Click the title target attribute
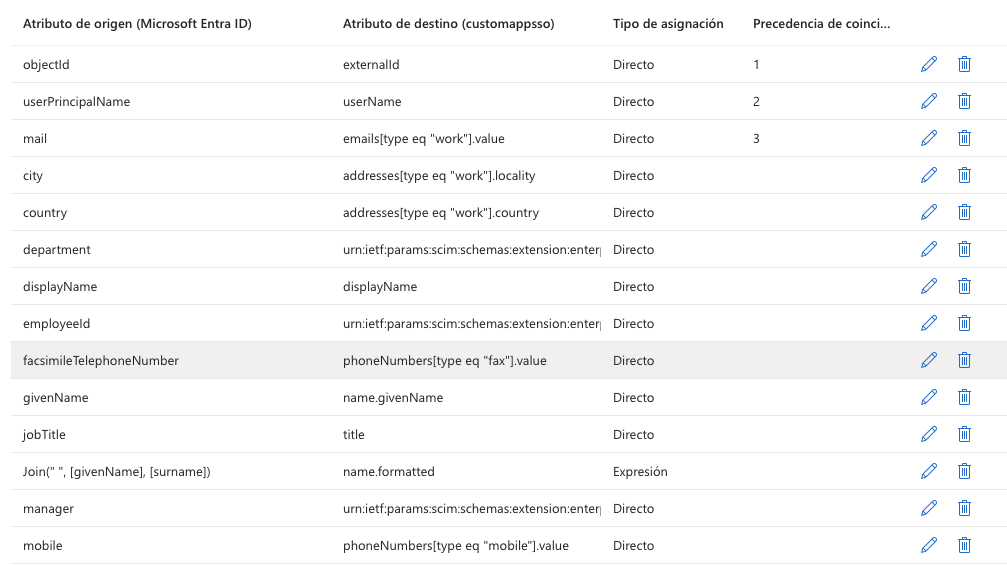The image size is (1007, 566). click(x=354, y=435)
